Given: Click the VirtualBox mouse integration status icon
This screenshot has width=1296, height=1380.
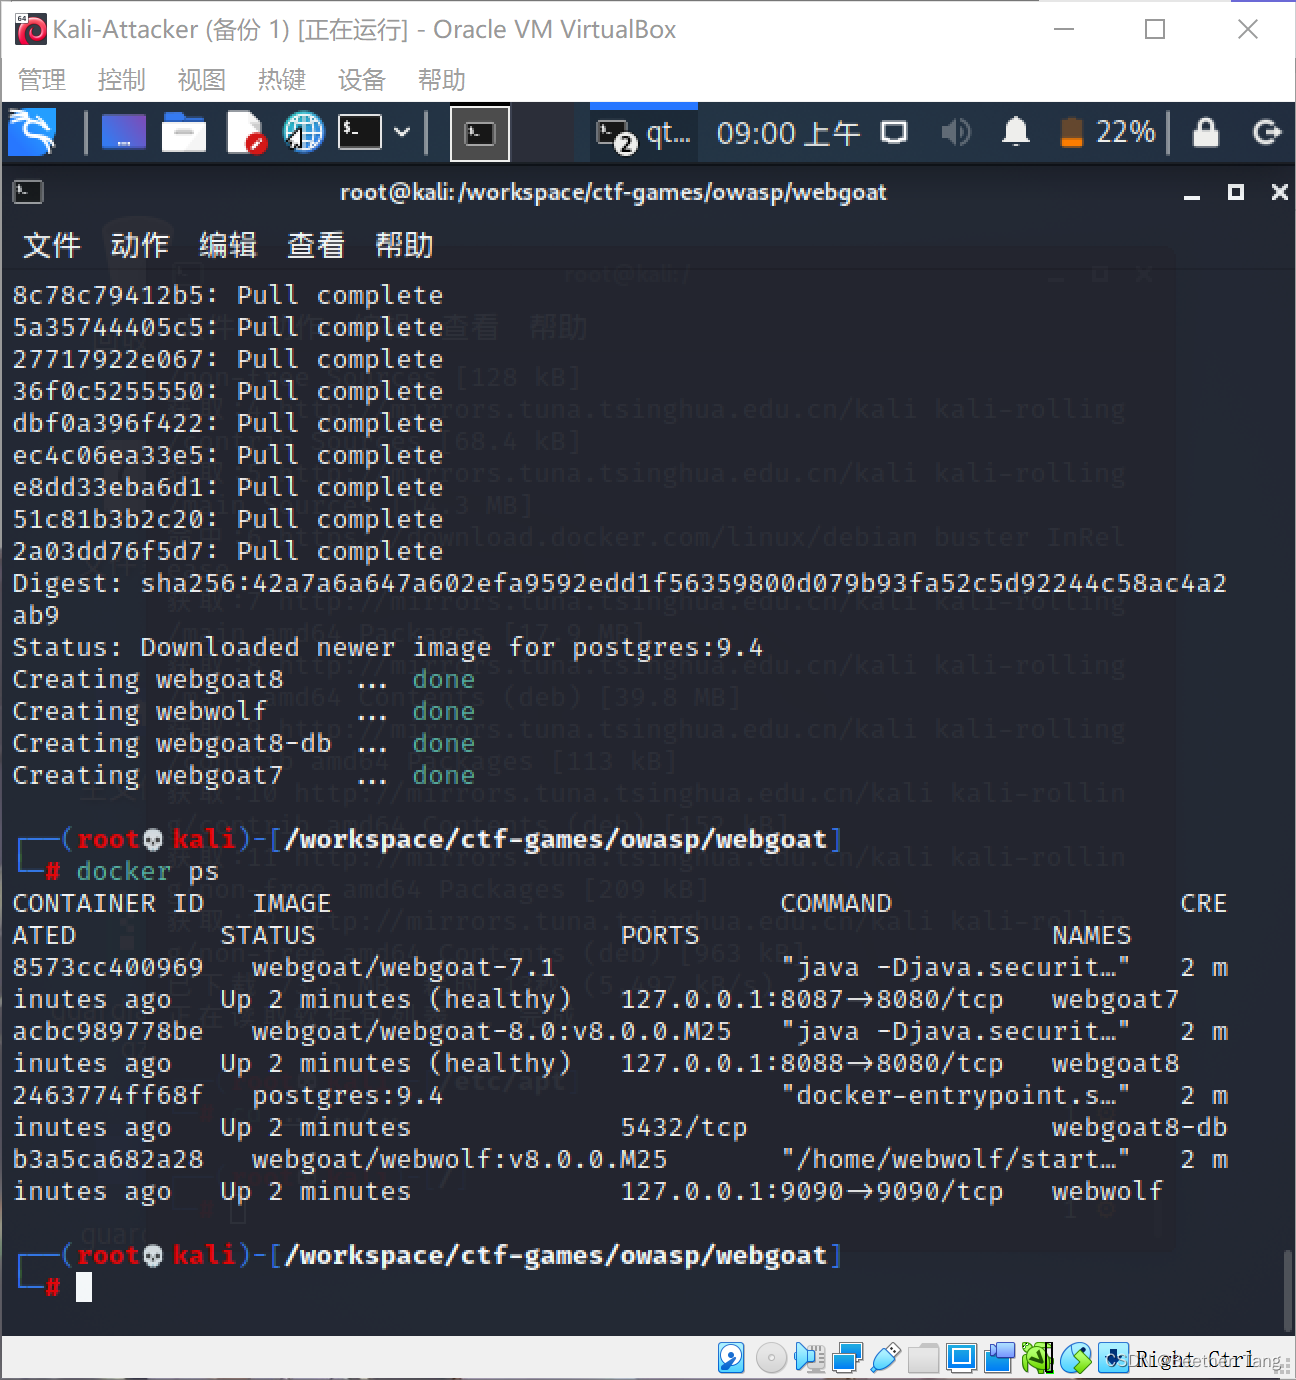Looking at the screenshot, I should click(1076, 1358).
